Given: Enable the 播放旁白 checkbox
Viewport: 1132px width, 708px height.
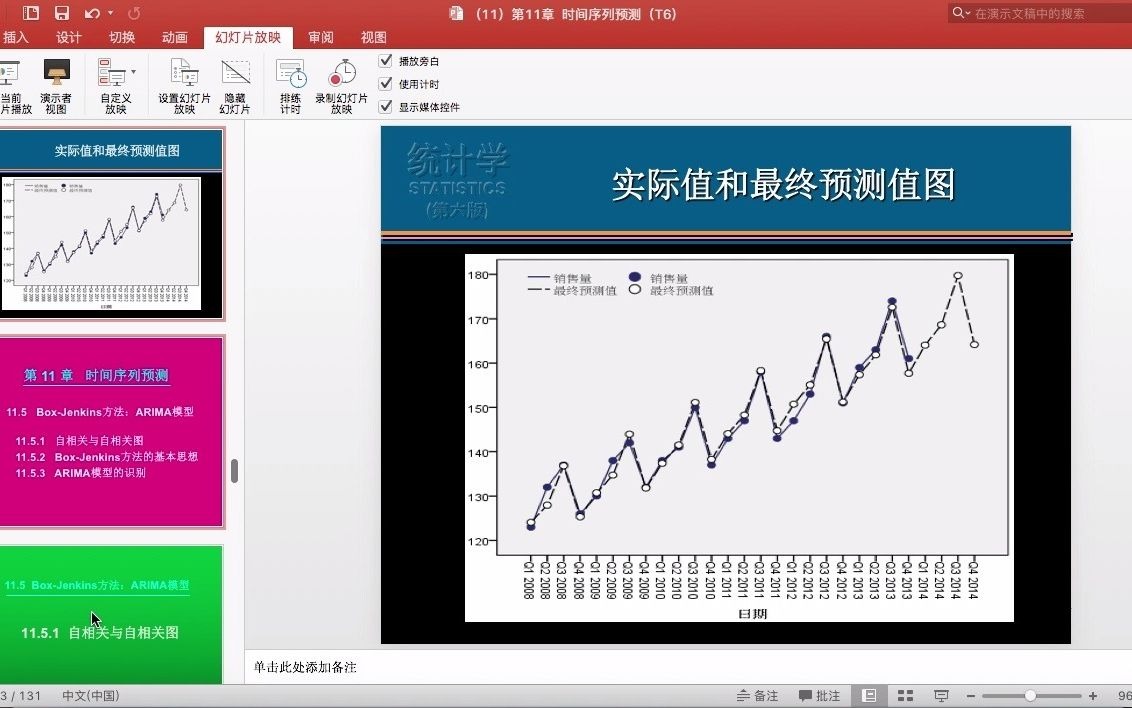Looking at the screenshot, I should 385,60.
